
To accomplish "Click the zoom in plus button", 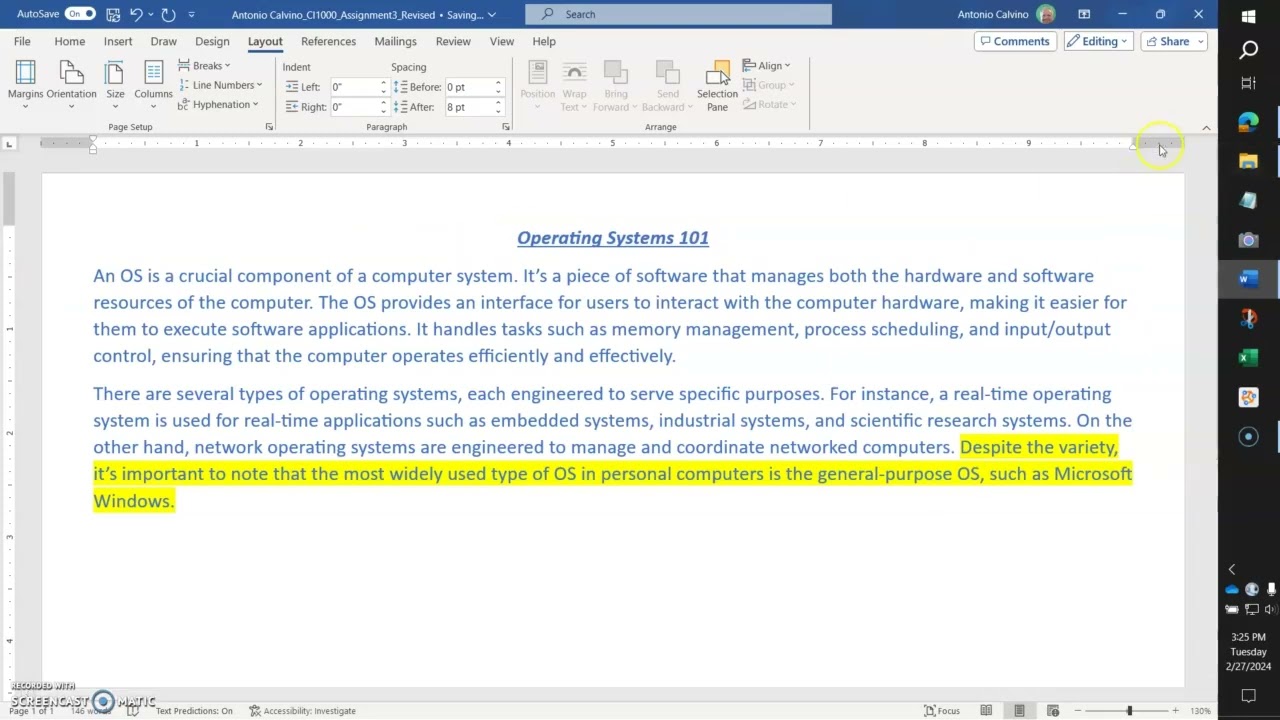I will (x=1173, y=711).
